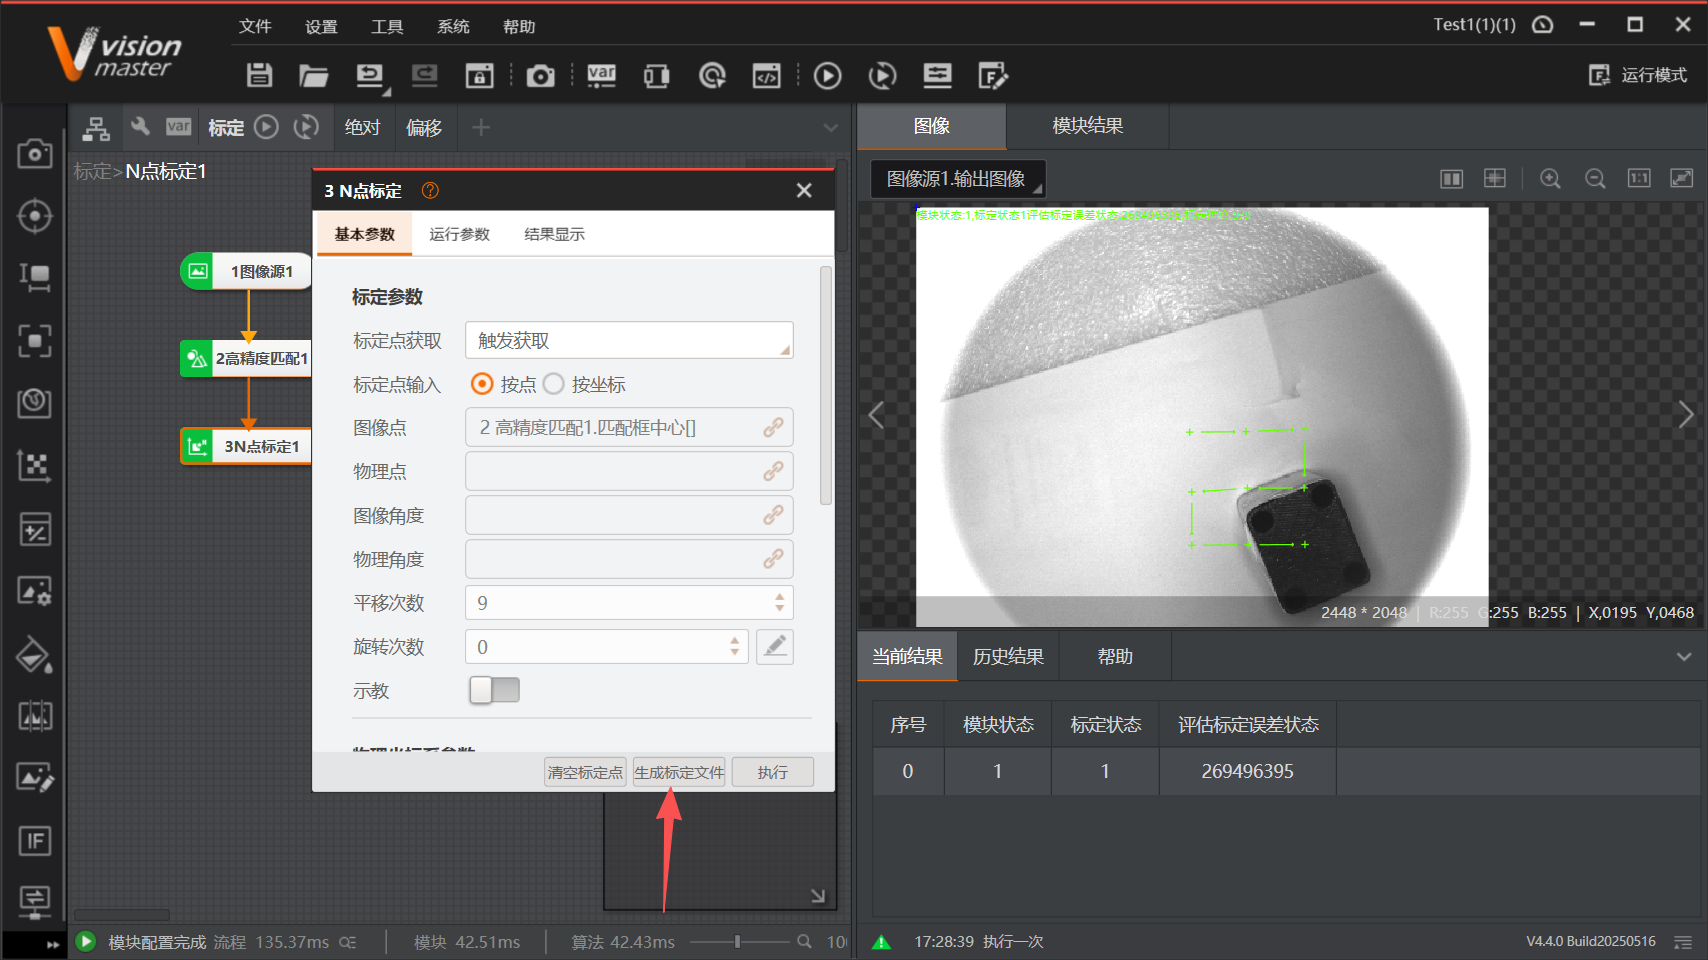Click the pencil edit icon beside 旋转次数
This screenshot has width=1708, height=960.
[x=774, y=647]
